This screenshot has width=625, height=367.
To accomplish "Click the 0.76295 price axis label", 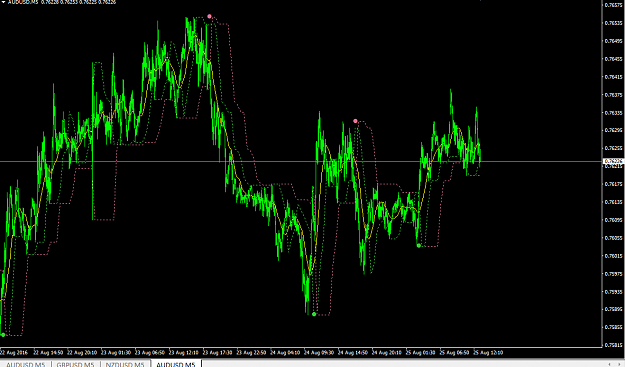I will pos(613,130).
